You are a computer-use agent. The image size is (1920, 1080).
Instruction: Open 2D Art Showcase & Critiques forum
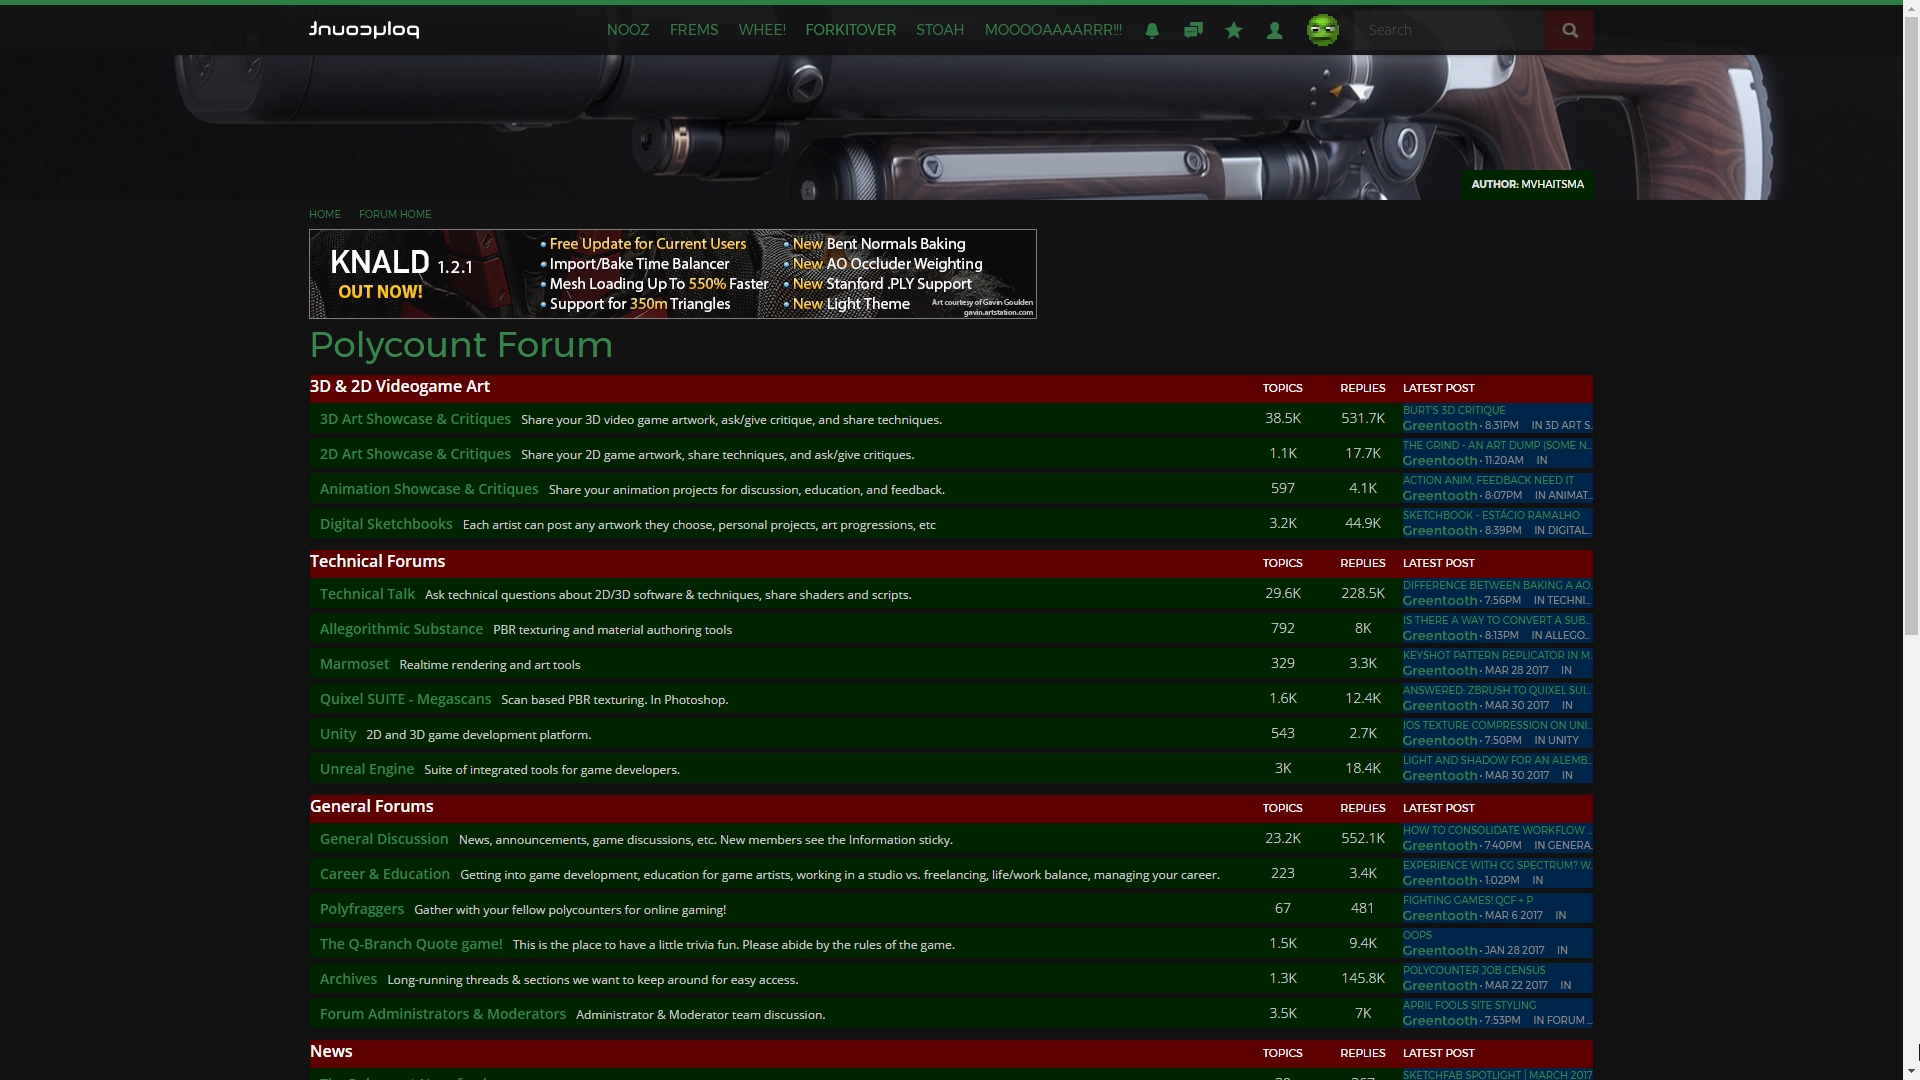tap(415, 454)
